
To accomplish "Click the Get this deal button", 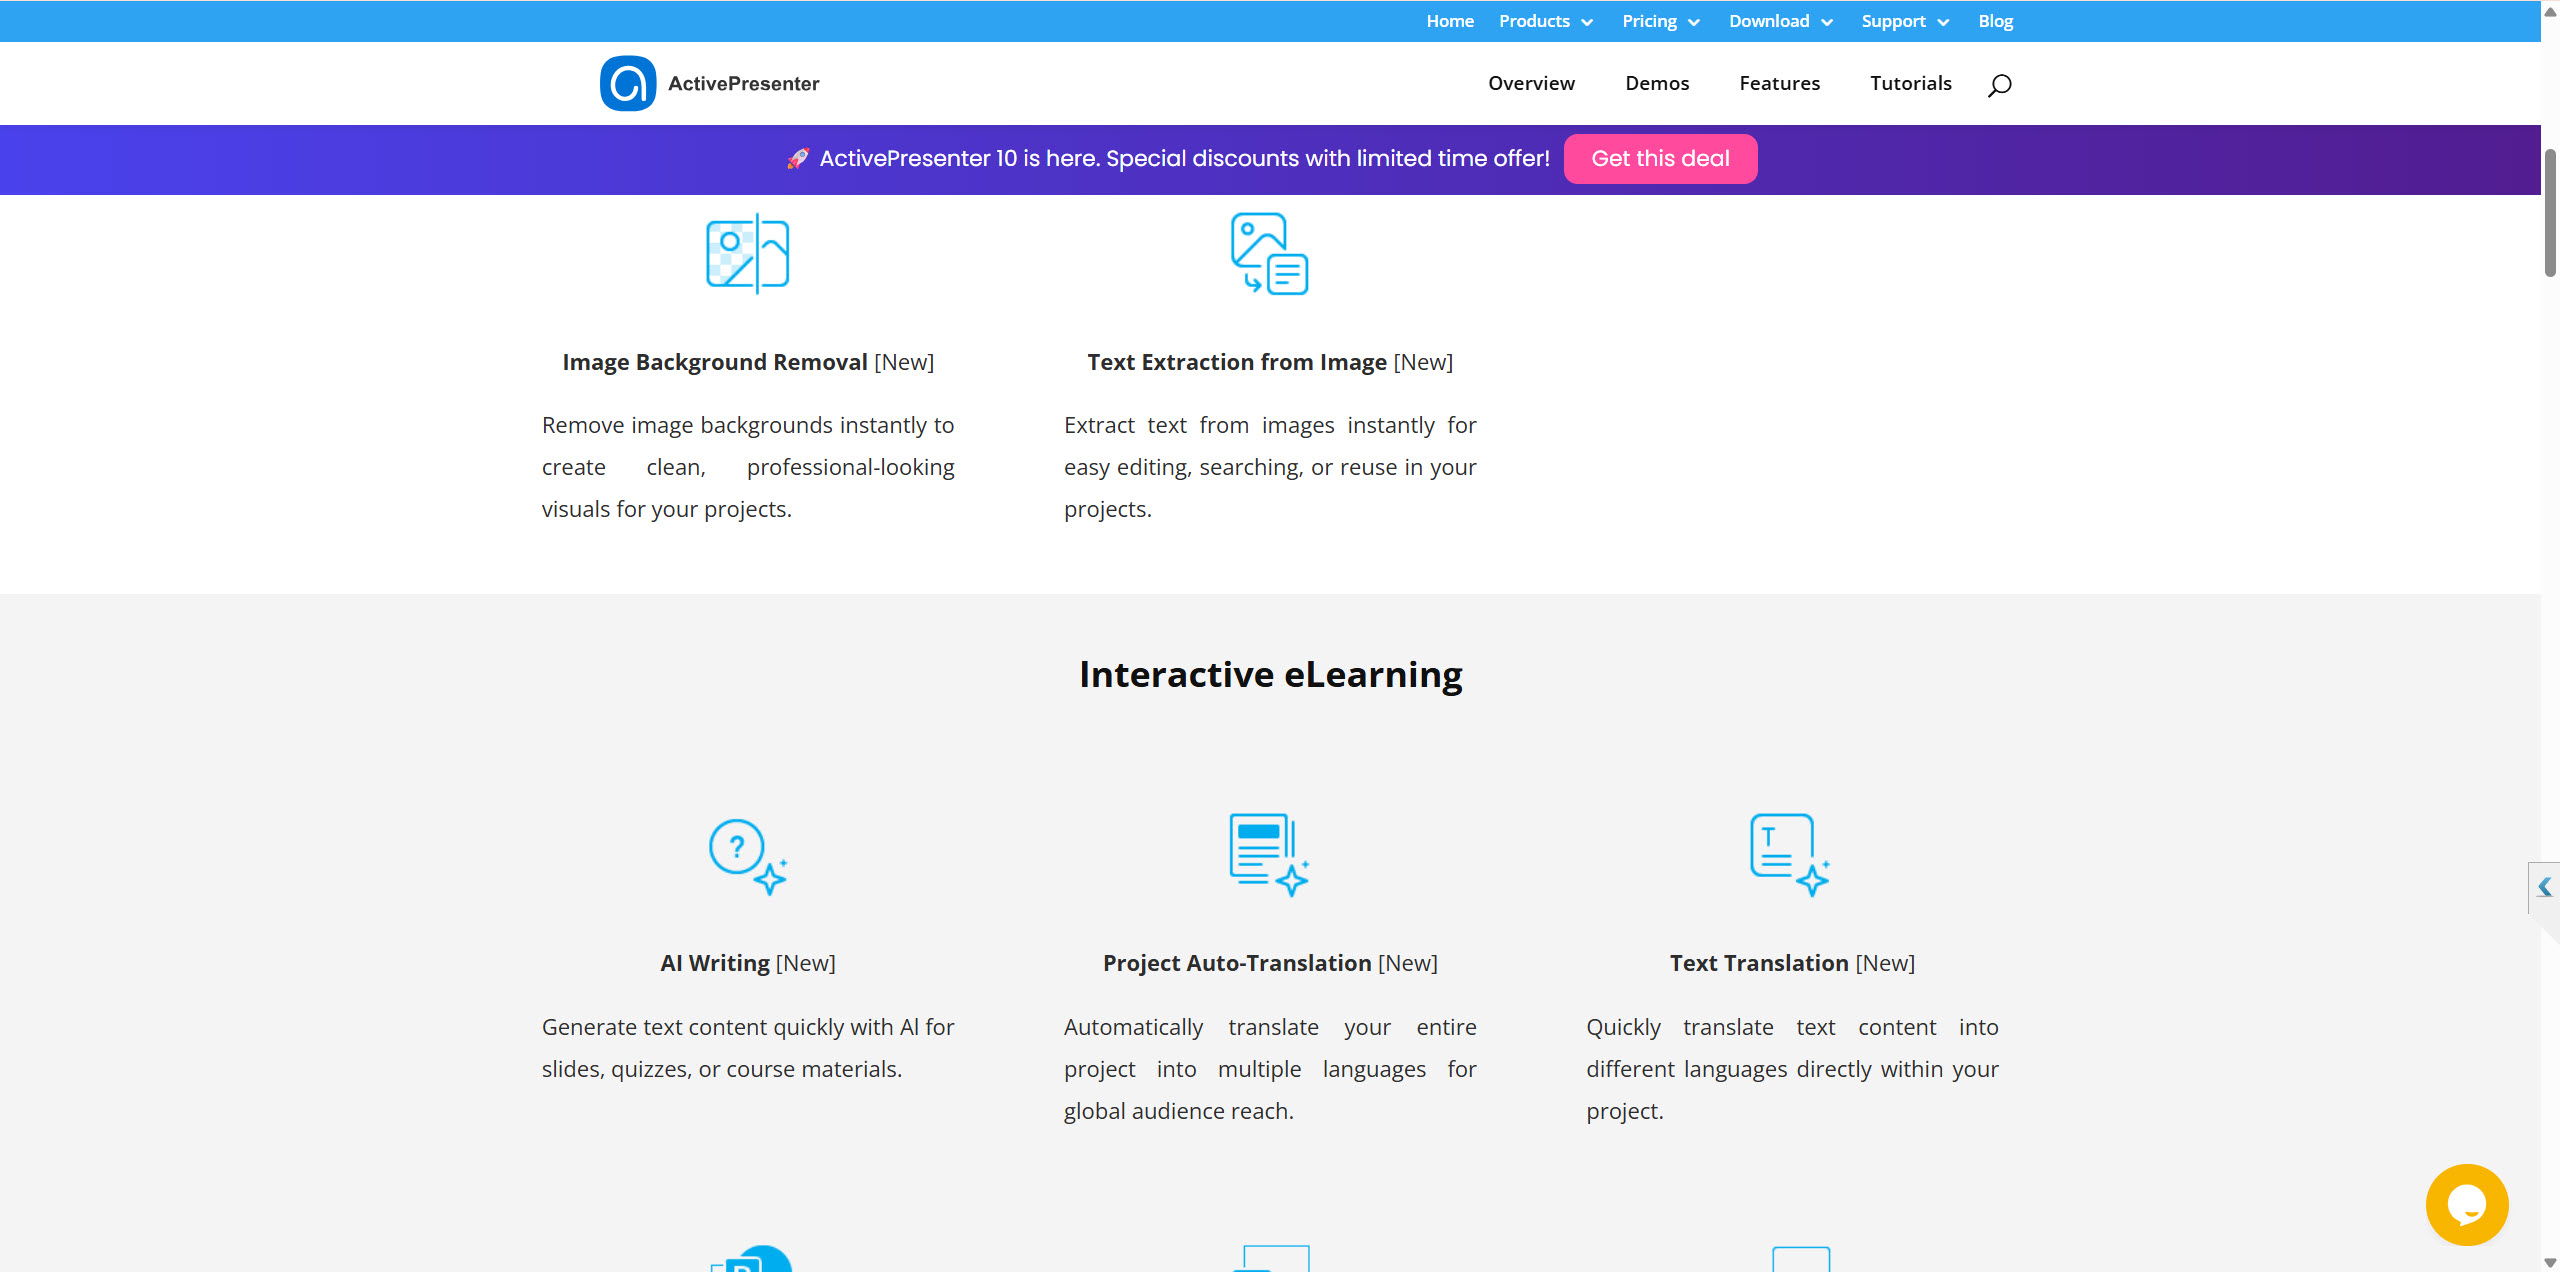I will 1660,159.
